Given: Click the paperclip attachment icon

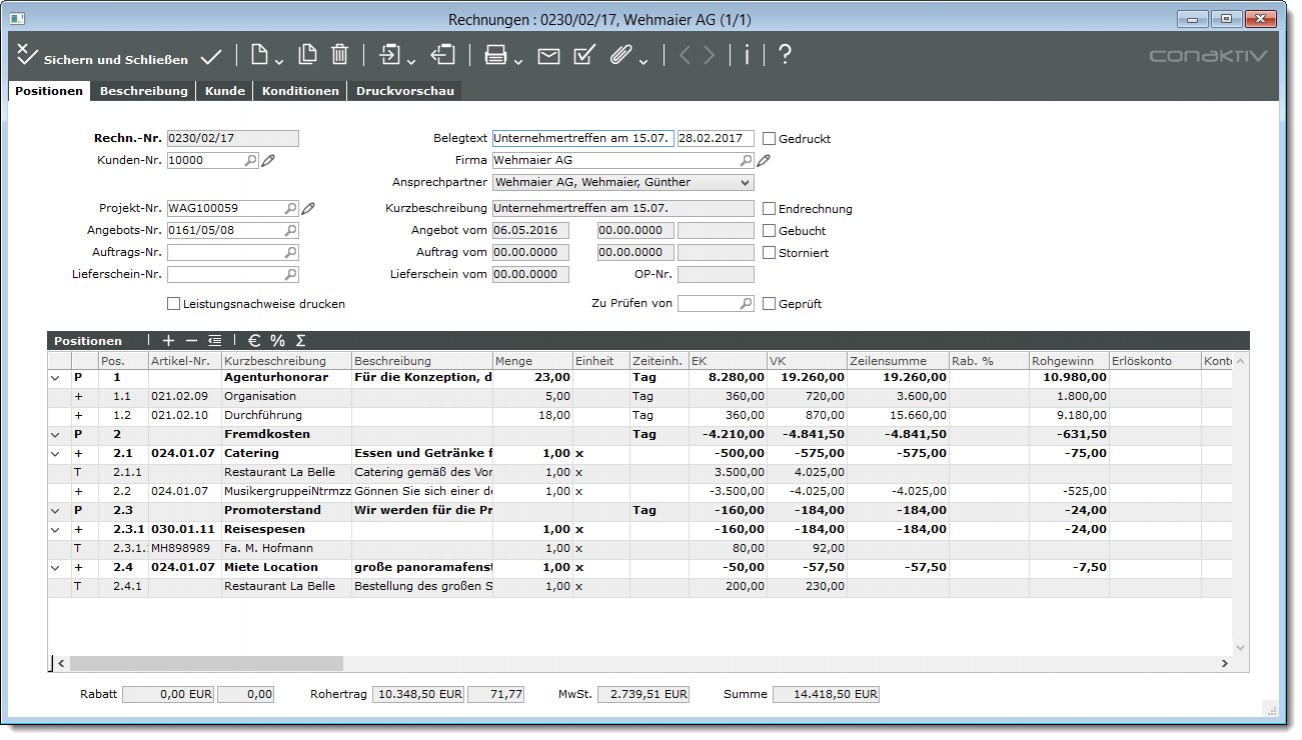Looking at the screenshot, I should coord(621,55).
